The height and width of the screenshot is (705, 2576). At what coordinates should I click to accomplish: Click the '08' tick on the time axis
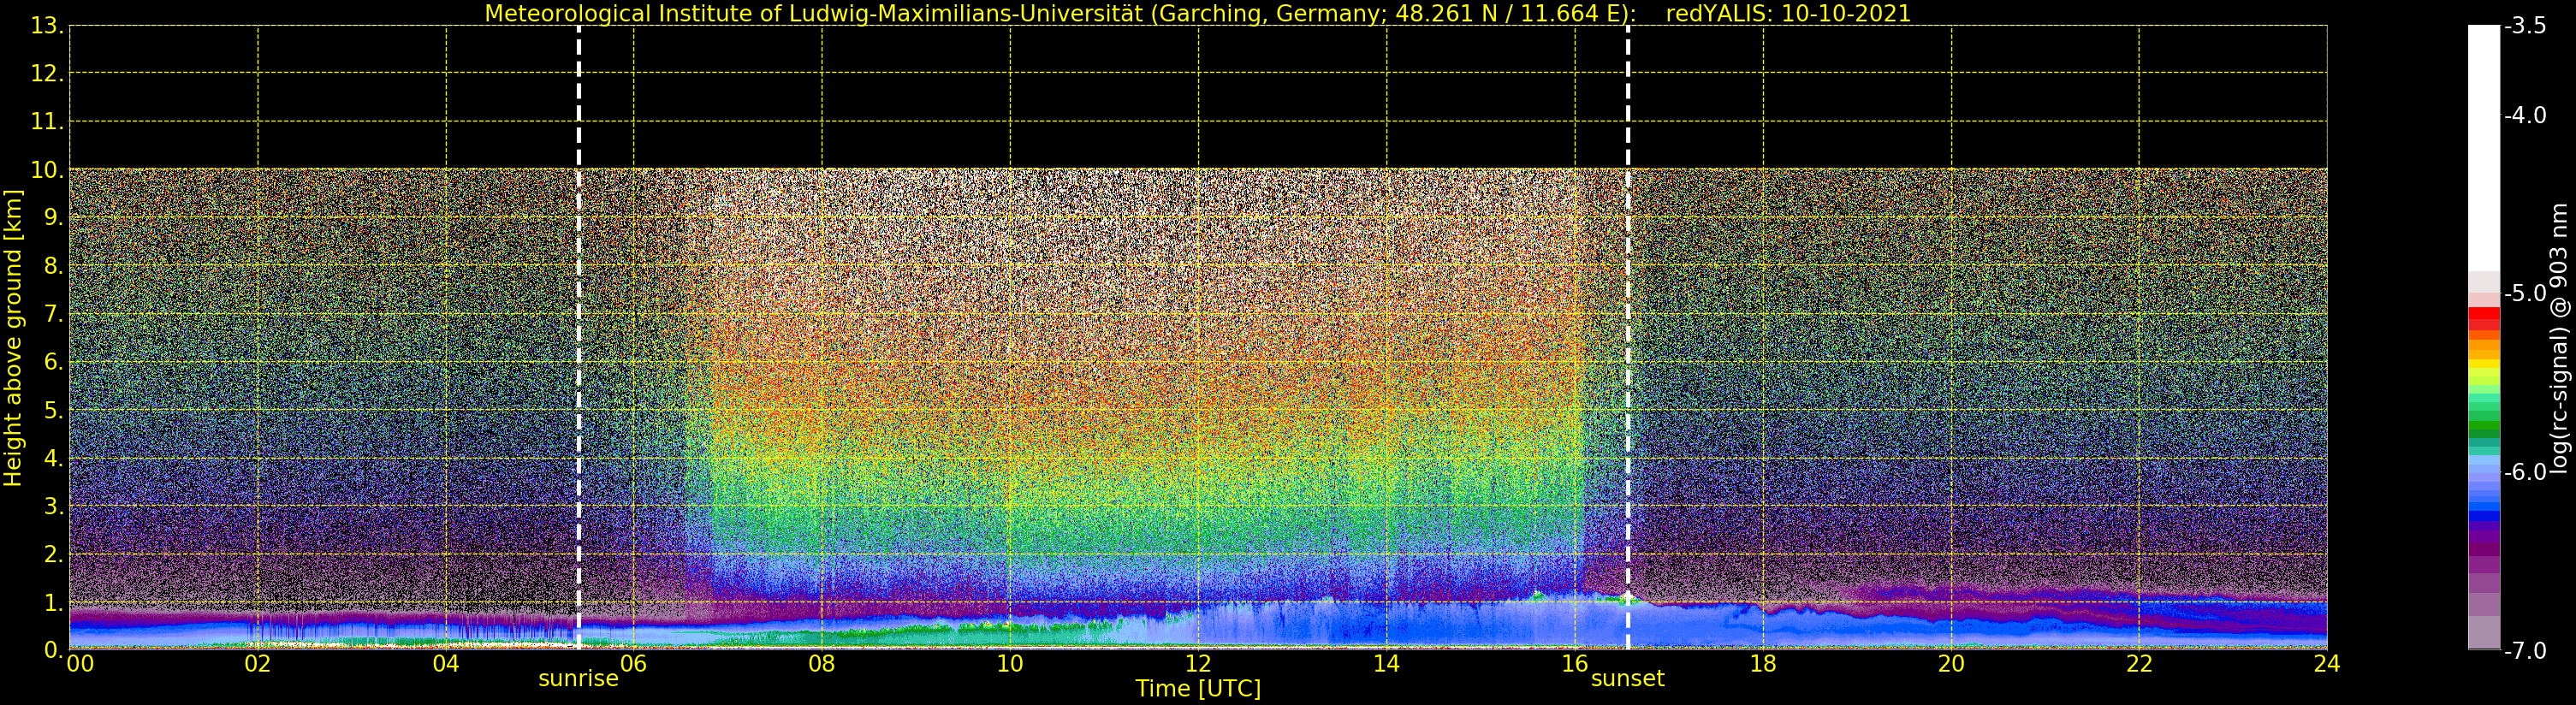point(821,664)
